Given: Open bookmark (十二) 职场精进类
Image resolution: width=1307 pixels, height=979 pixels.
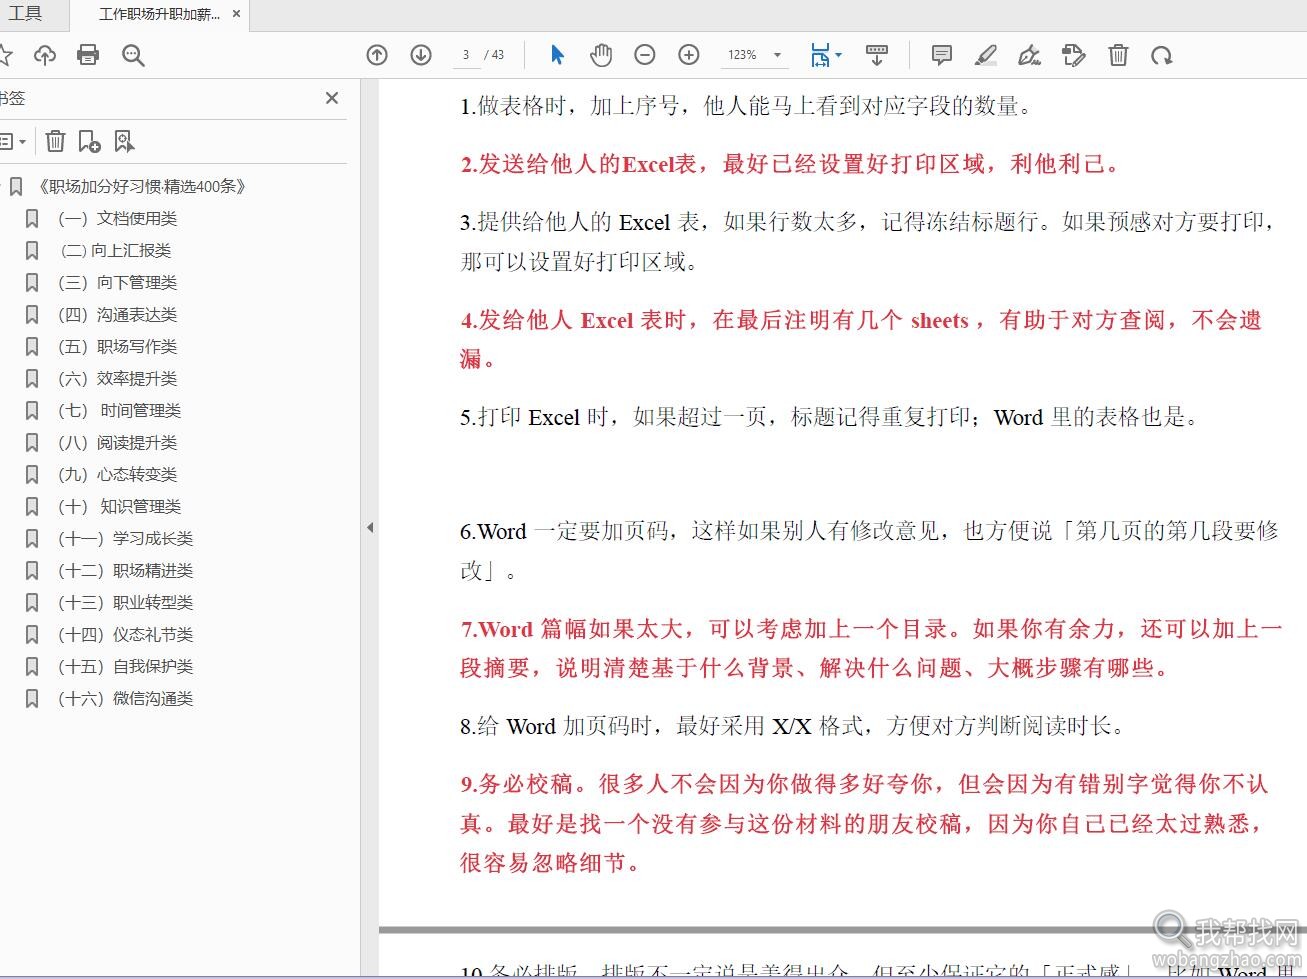Looking at the screenshot, I should pyautogui.click(x=125, y=570).
